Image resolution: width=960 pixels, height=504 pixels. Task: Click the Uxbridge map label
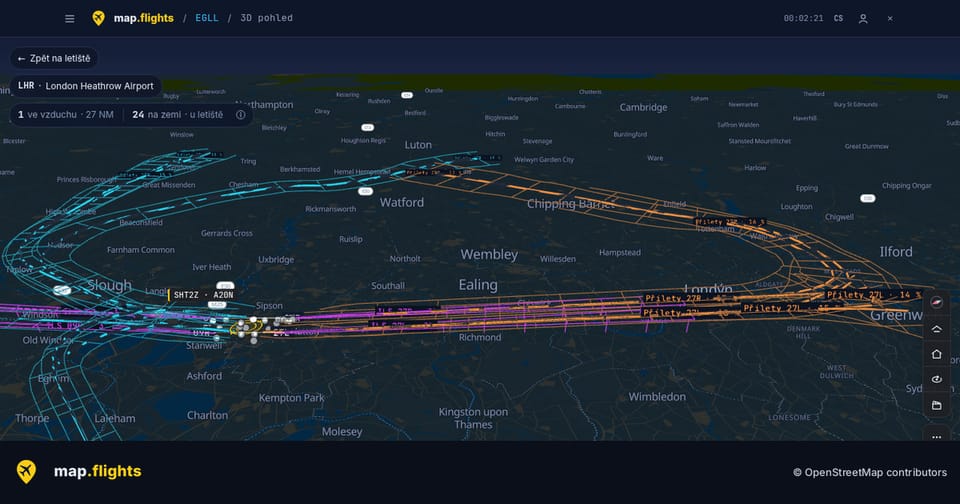pyautogui.click(x=276, y=260)
